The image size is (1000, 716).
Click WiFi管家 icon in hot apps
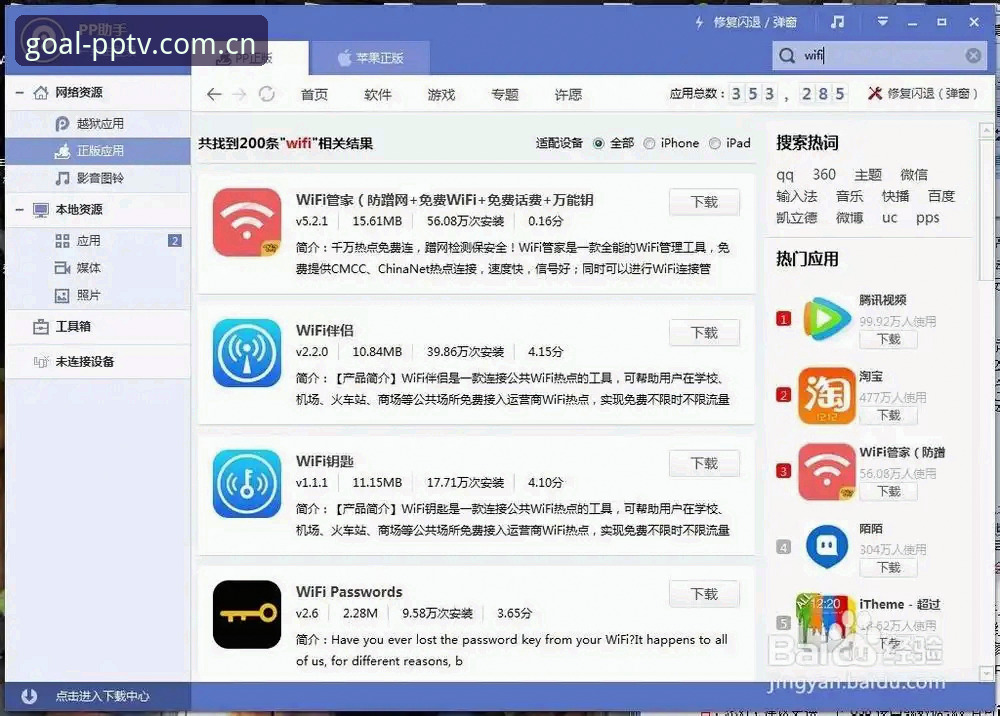(827, 472)
